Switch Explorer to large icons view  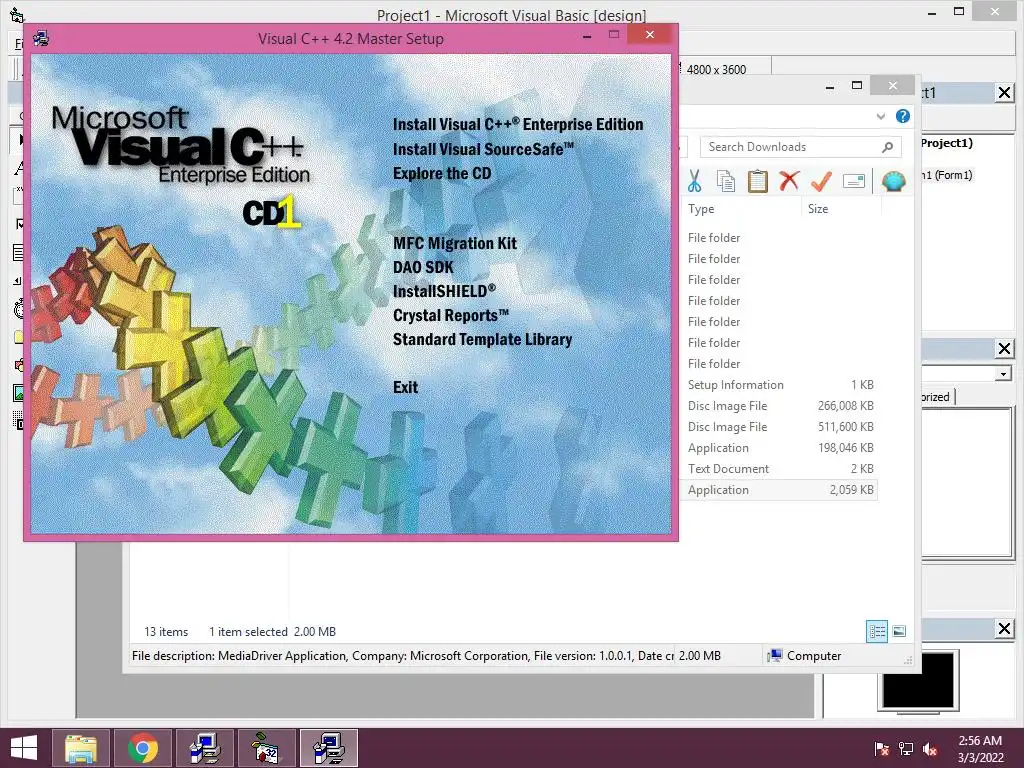tap(899, 631)
